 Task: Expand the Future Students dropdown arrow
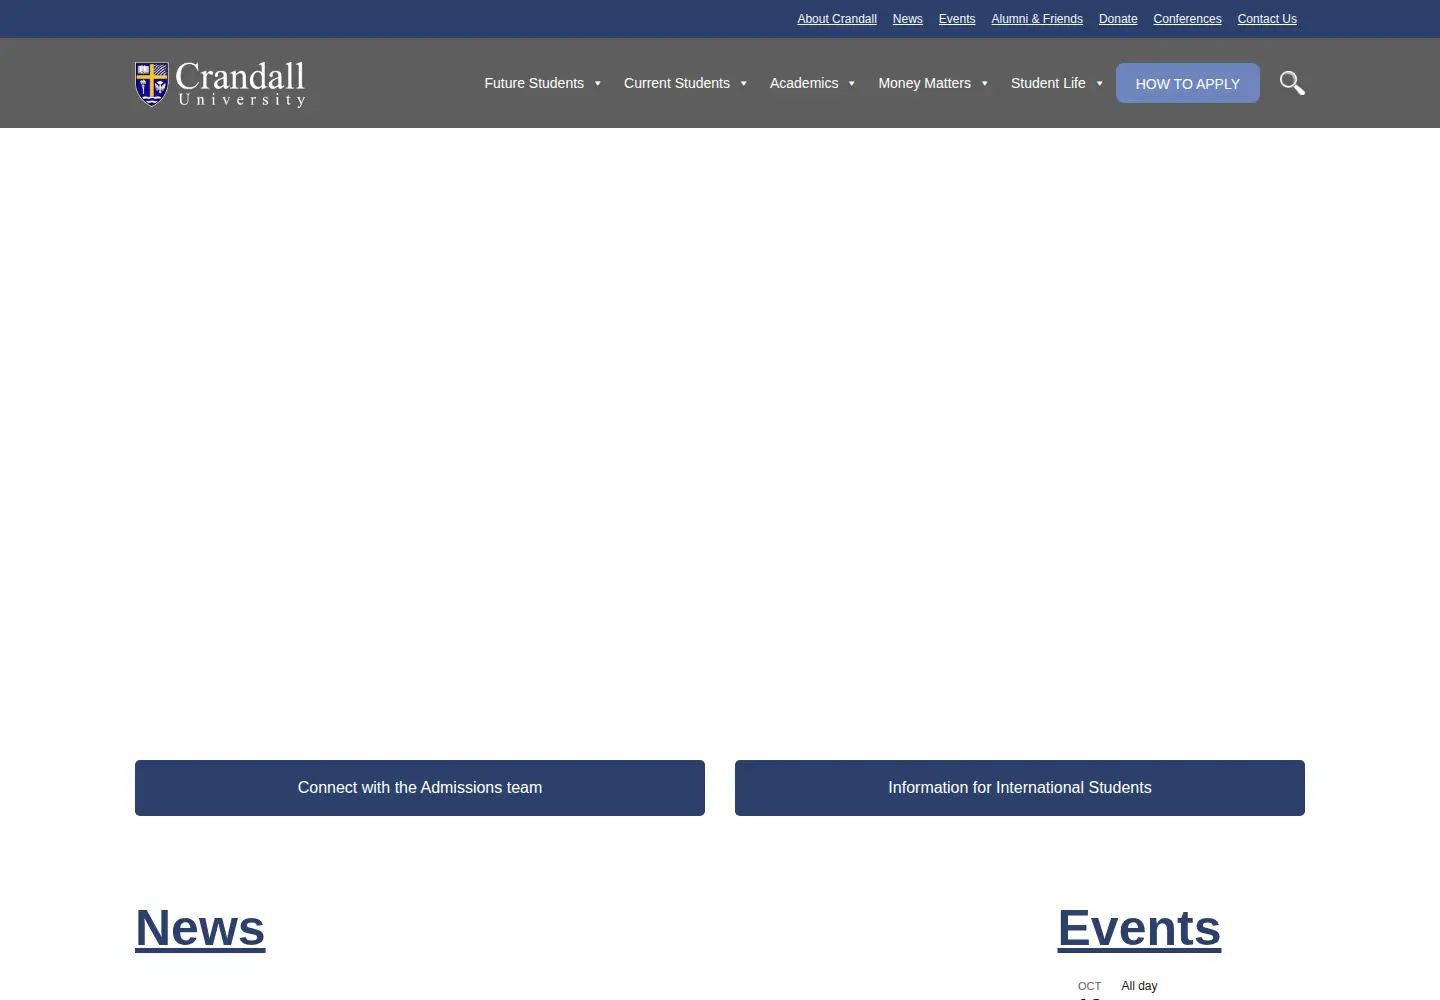click(598, 84)
